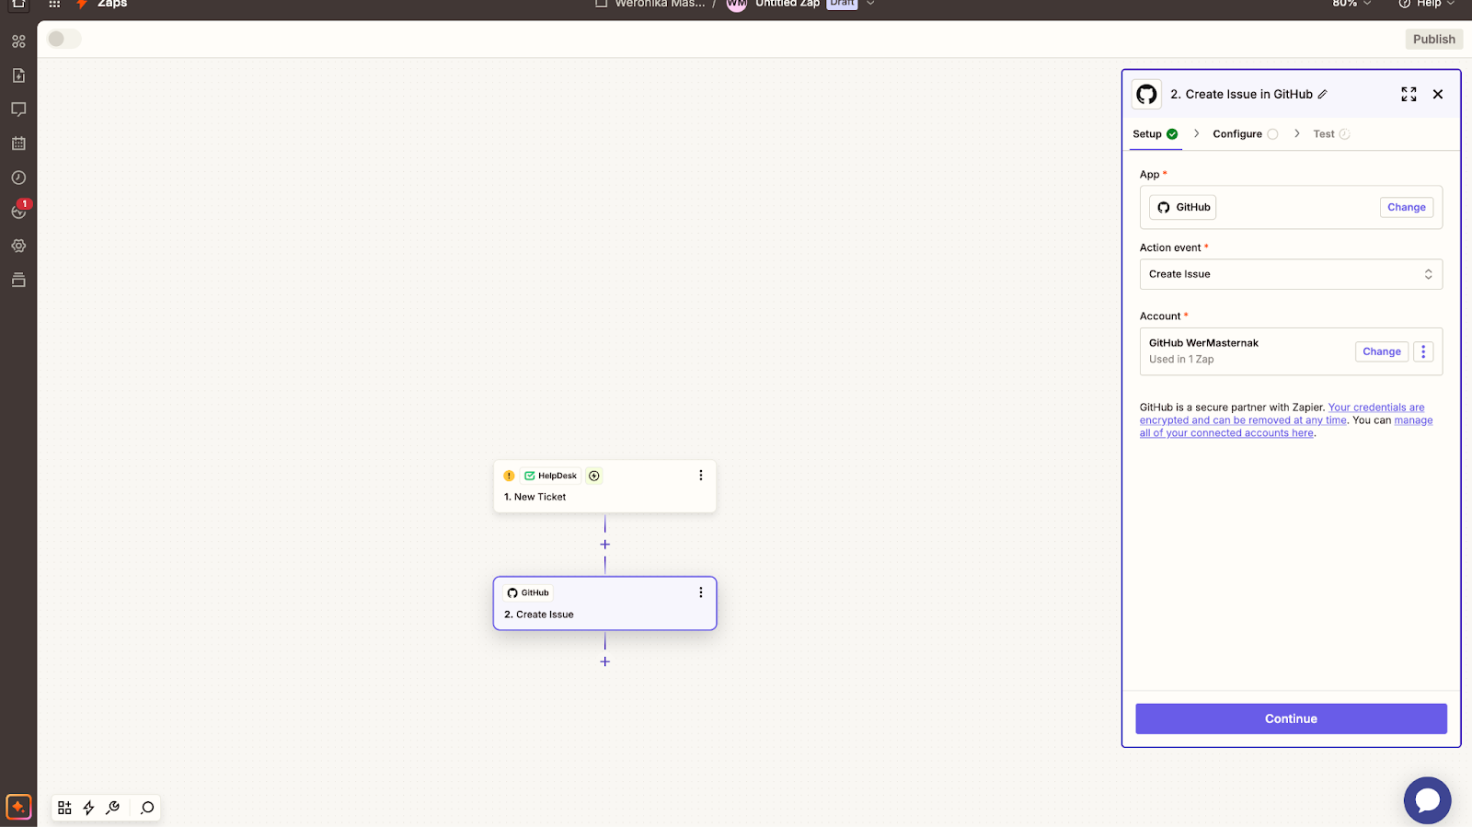Click the Continue button
This screenshot has width=1472, height=827.
pos(1290,718)
